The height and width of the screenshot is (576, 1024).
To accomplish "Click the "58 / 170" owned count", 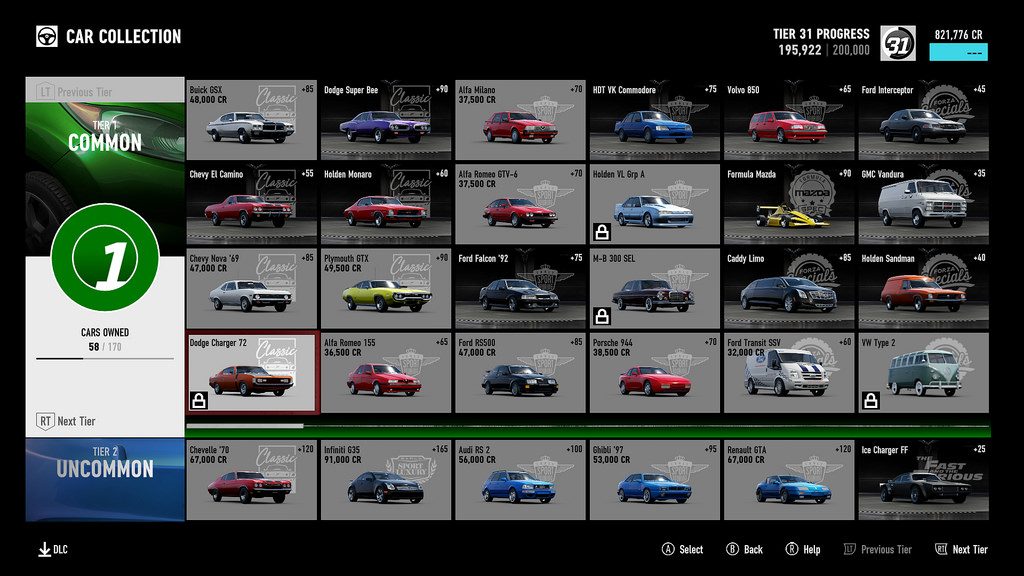I will pyautogui.click(x=105, y=347).
